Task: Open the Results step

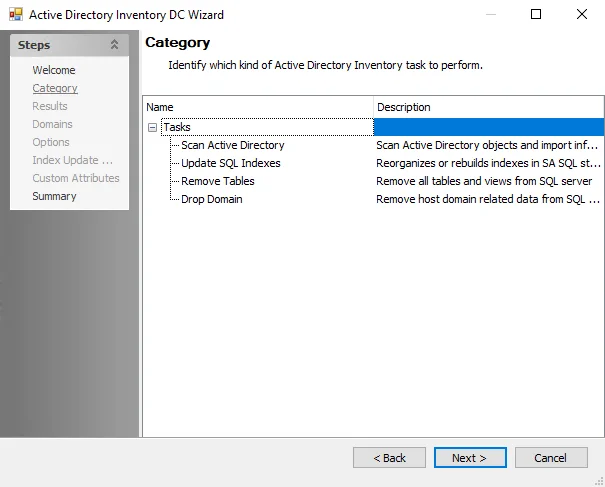Action: pyautogui.click(x=50, y=106)
